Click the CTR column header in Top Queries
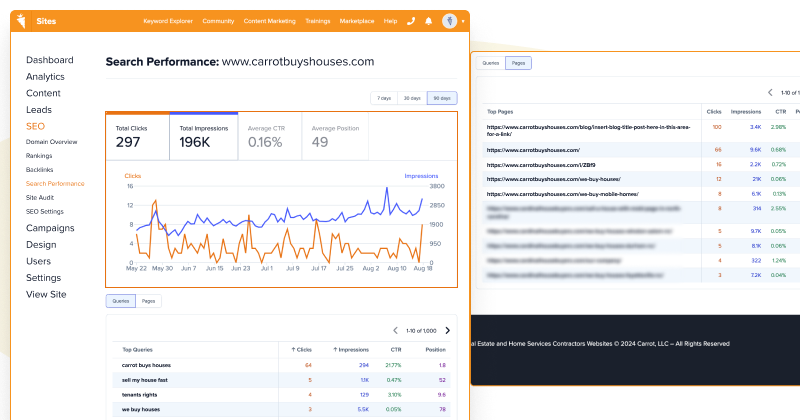 (x=396, y=350)
